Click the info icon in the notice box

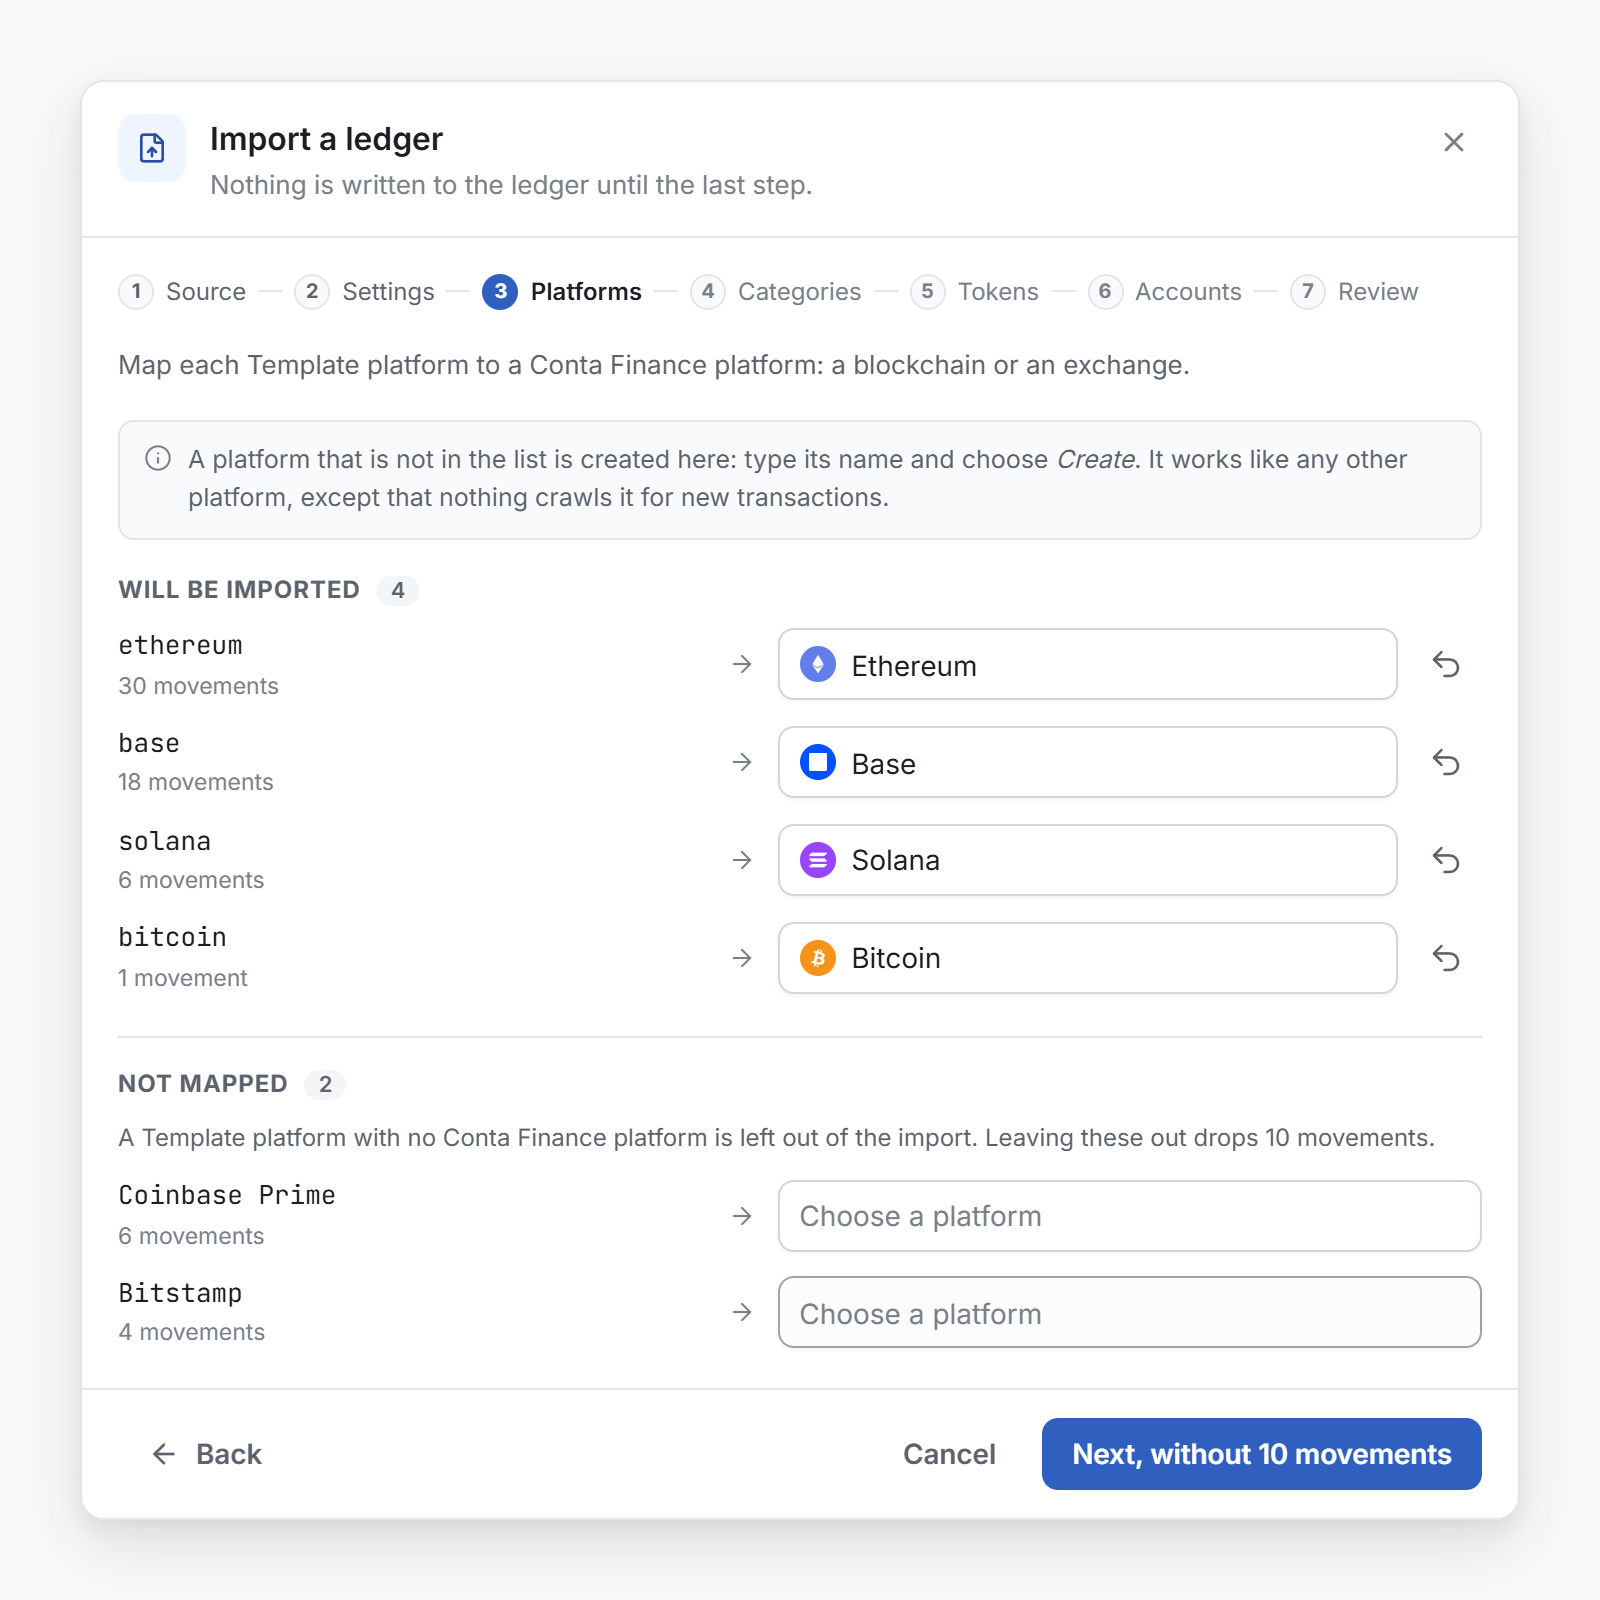pos(158,458)
